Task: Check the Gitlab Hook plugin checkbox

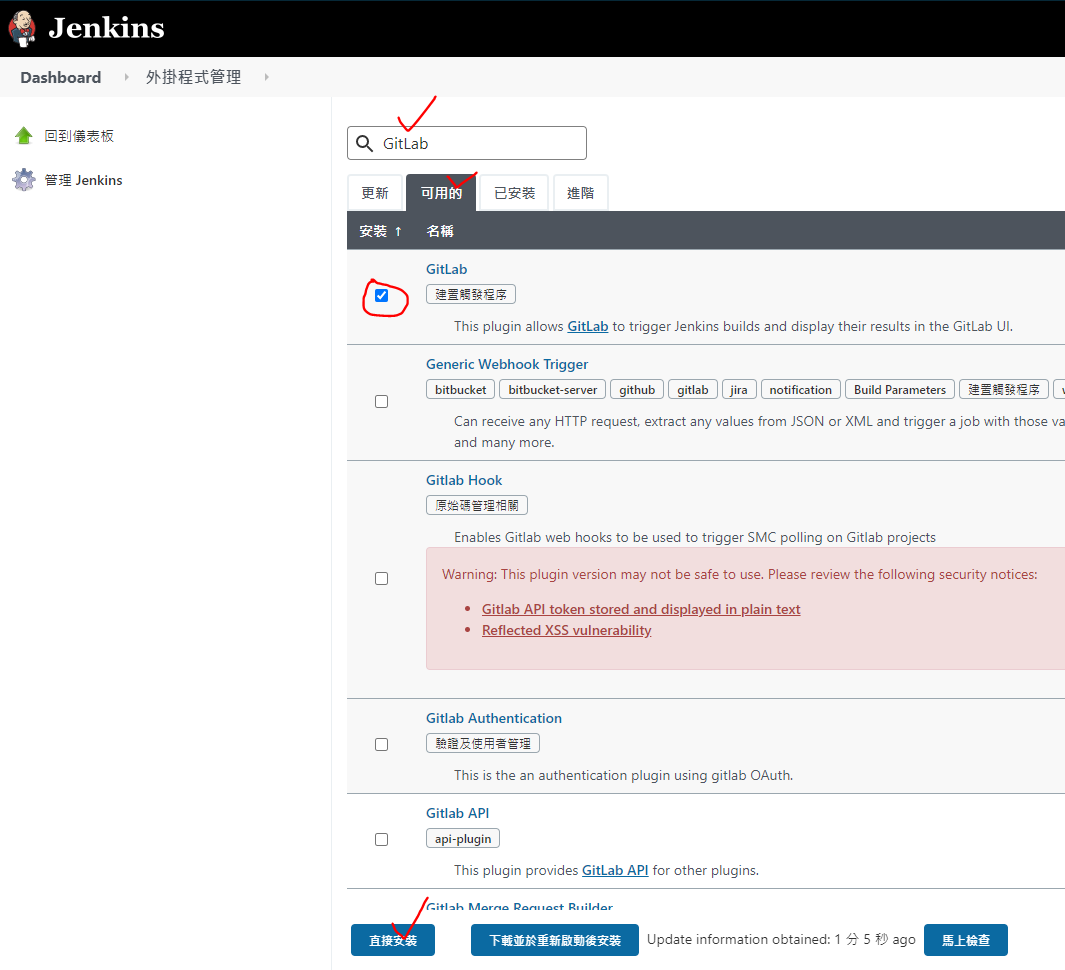Action: pos(382,578)
